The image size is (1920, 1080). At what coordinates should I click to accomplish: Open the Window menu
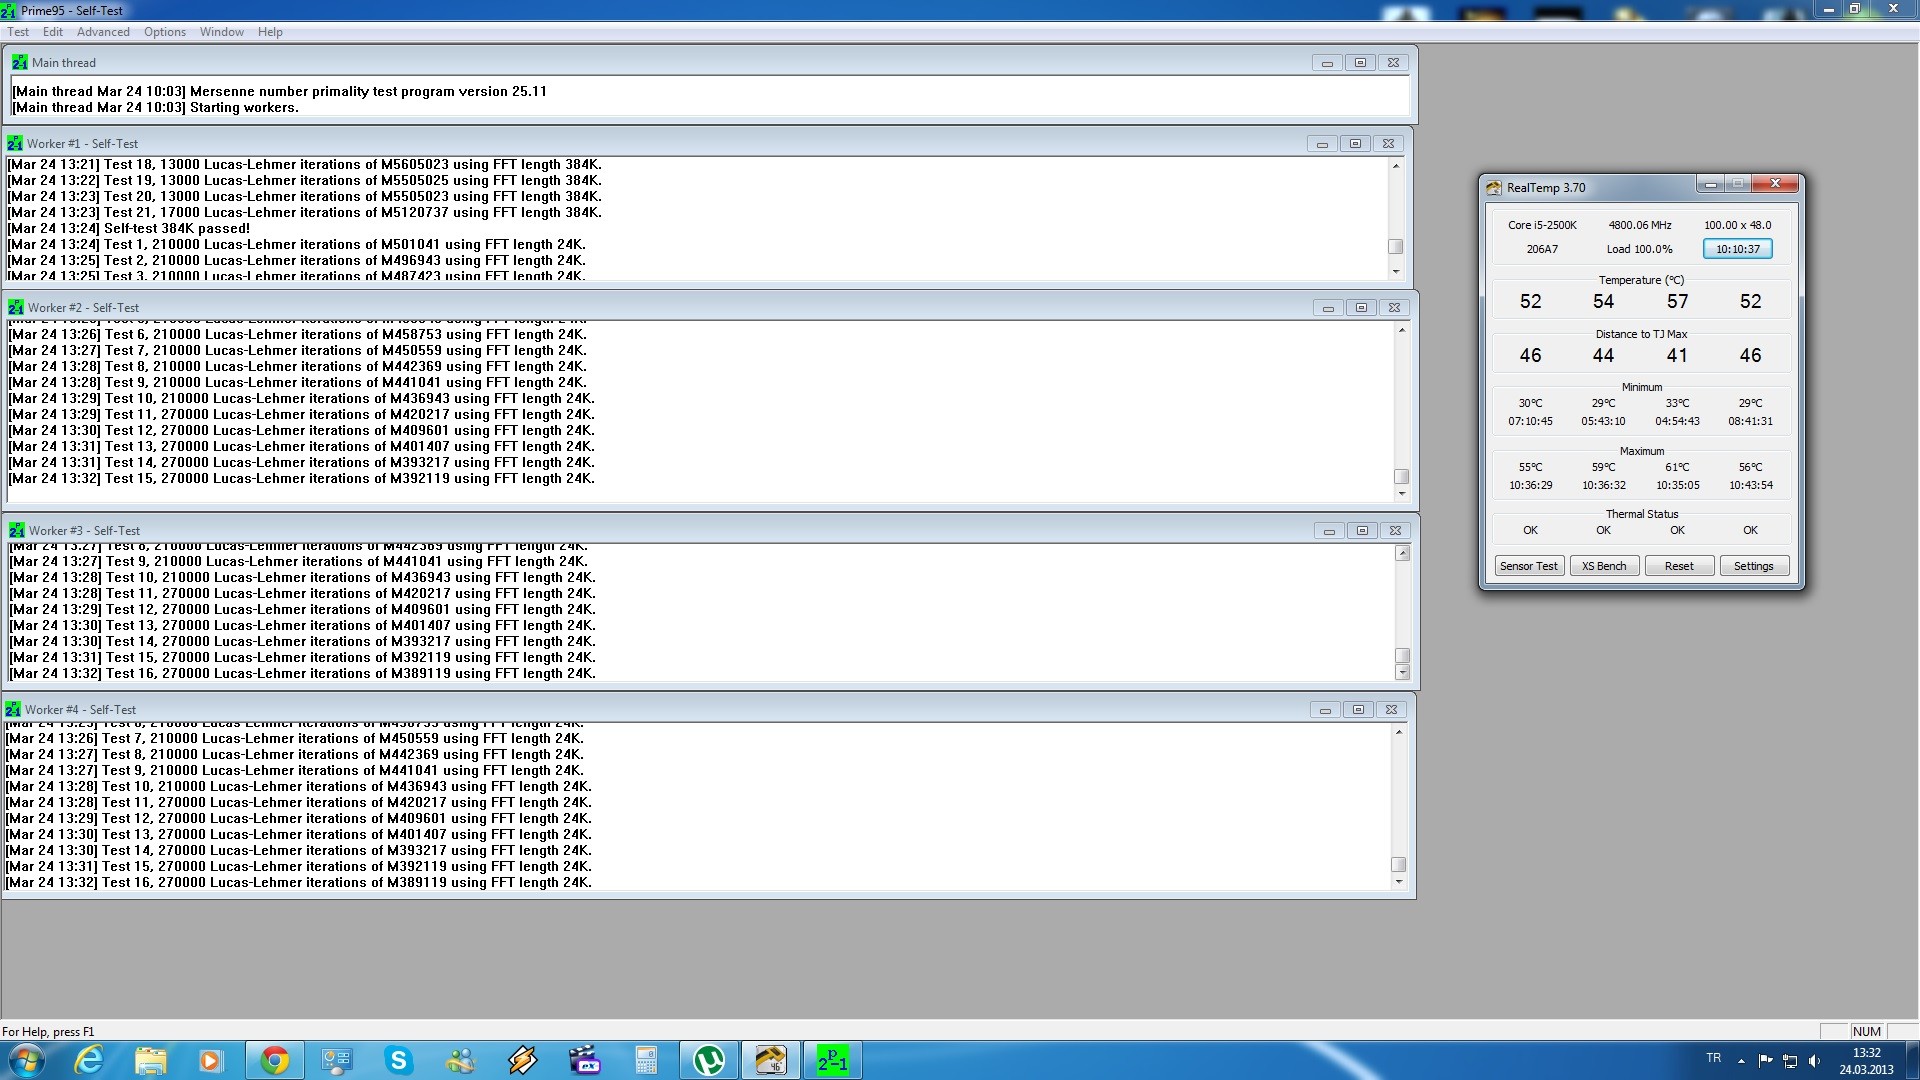tap(222, 32)
